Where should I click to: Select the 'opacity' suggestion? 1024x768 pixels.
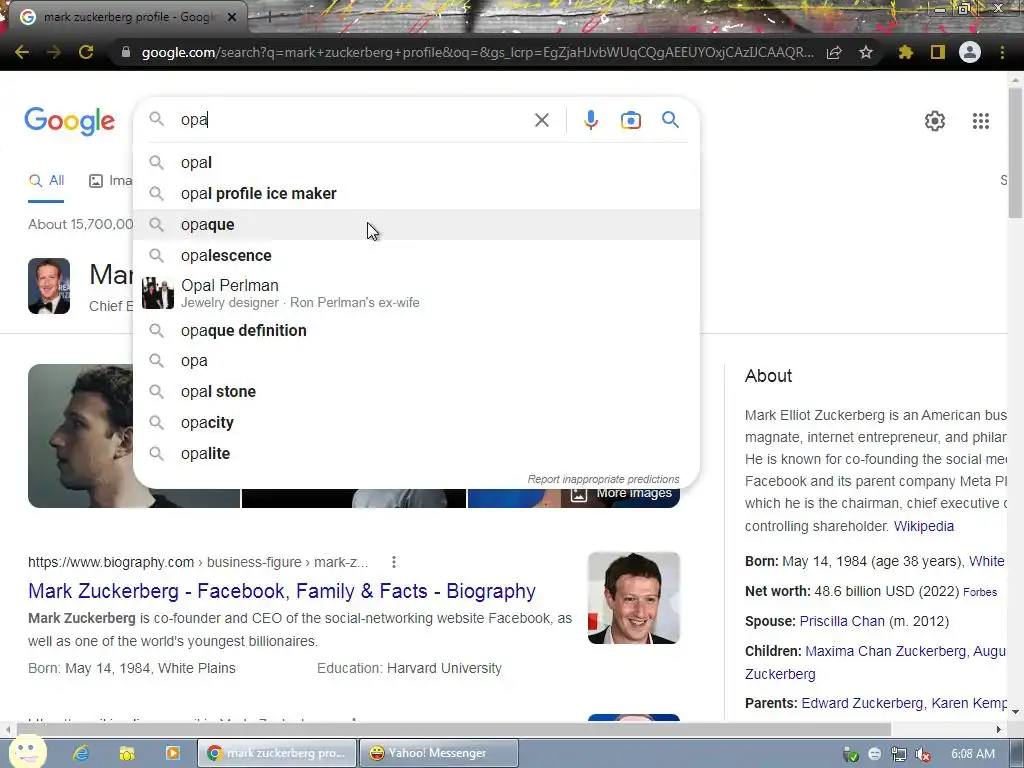[x=416, y=423]
